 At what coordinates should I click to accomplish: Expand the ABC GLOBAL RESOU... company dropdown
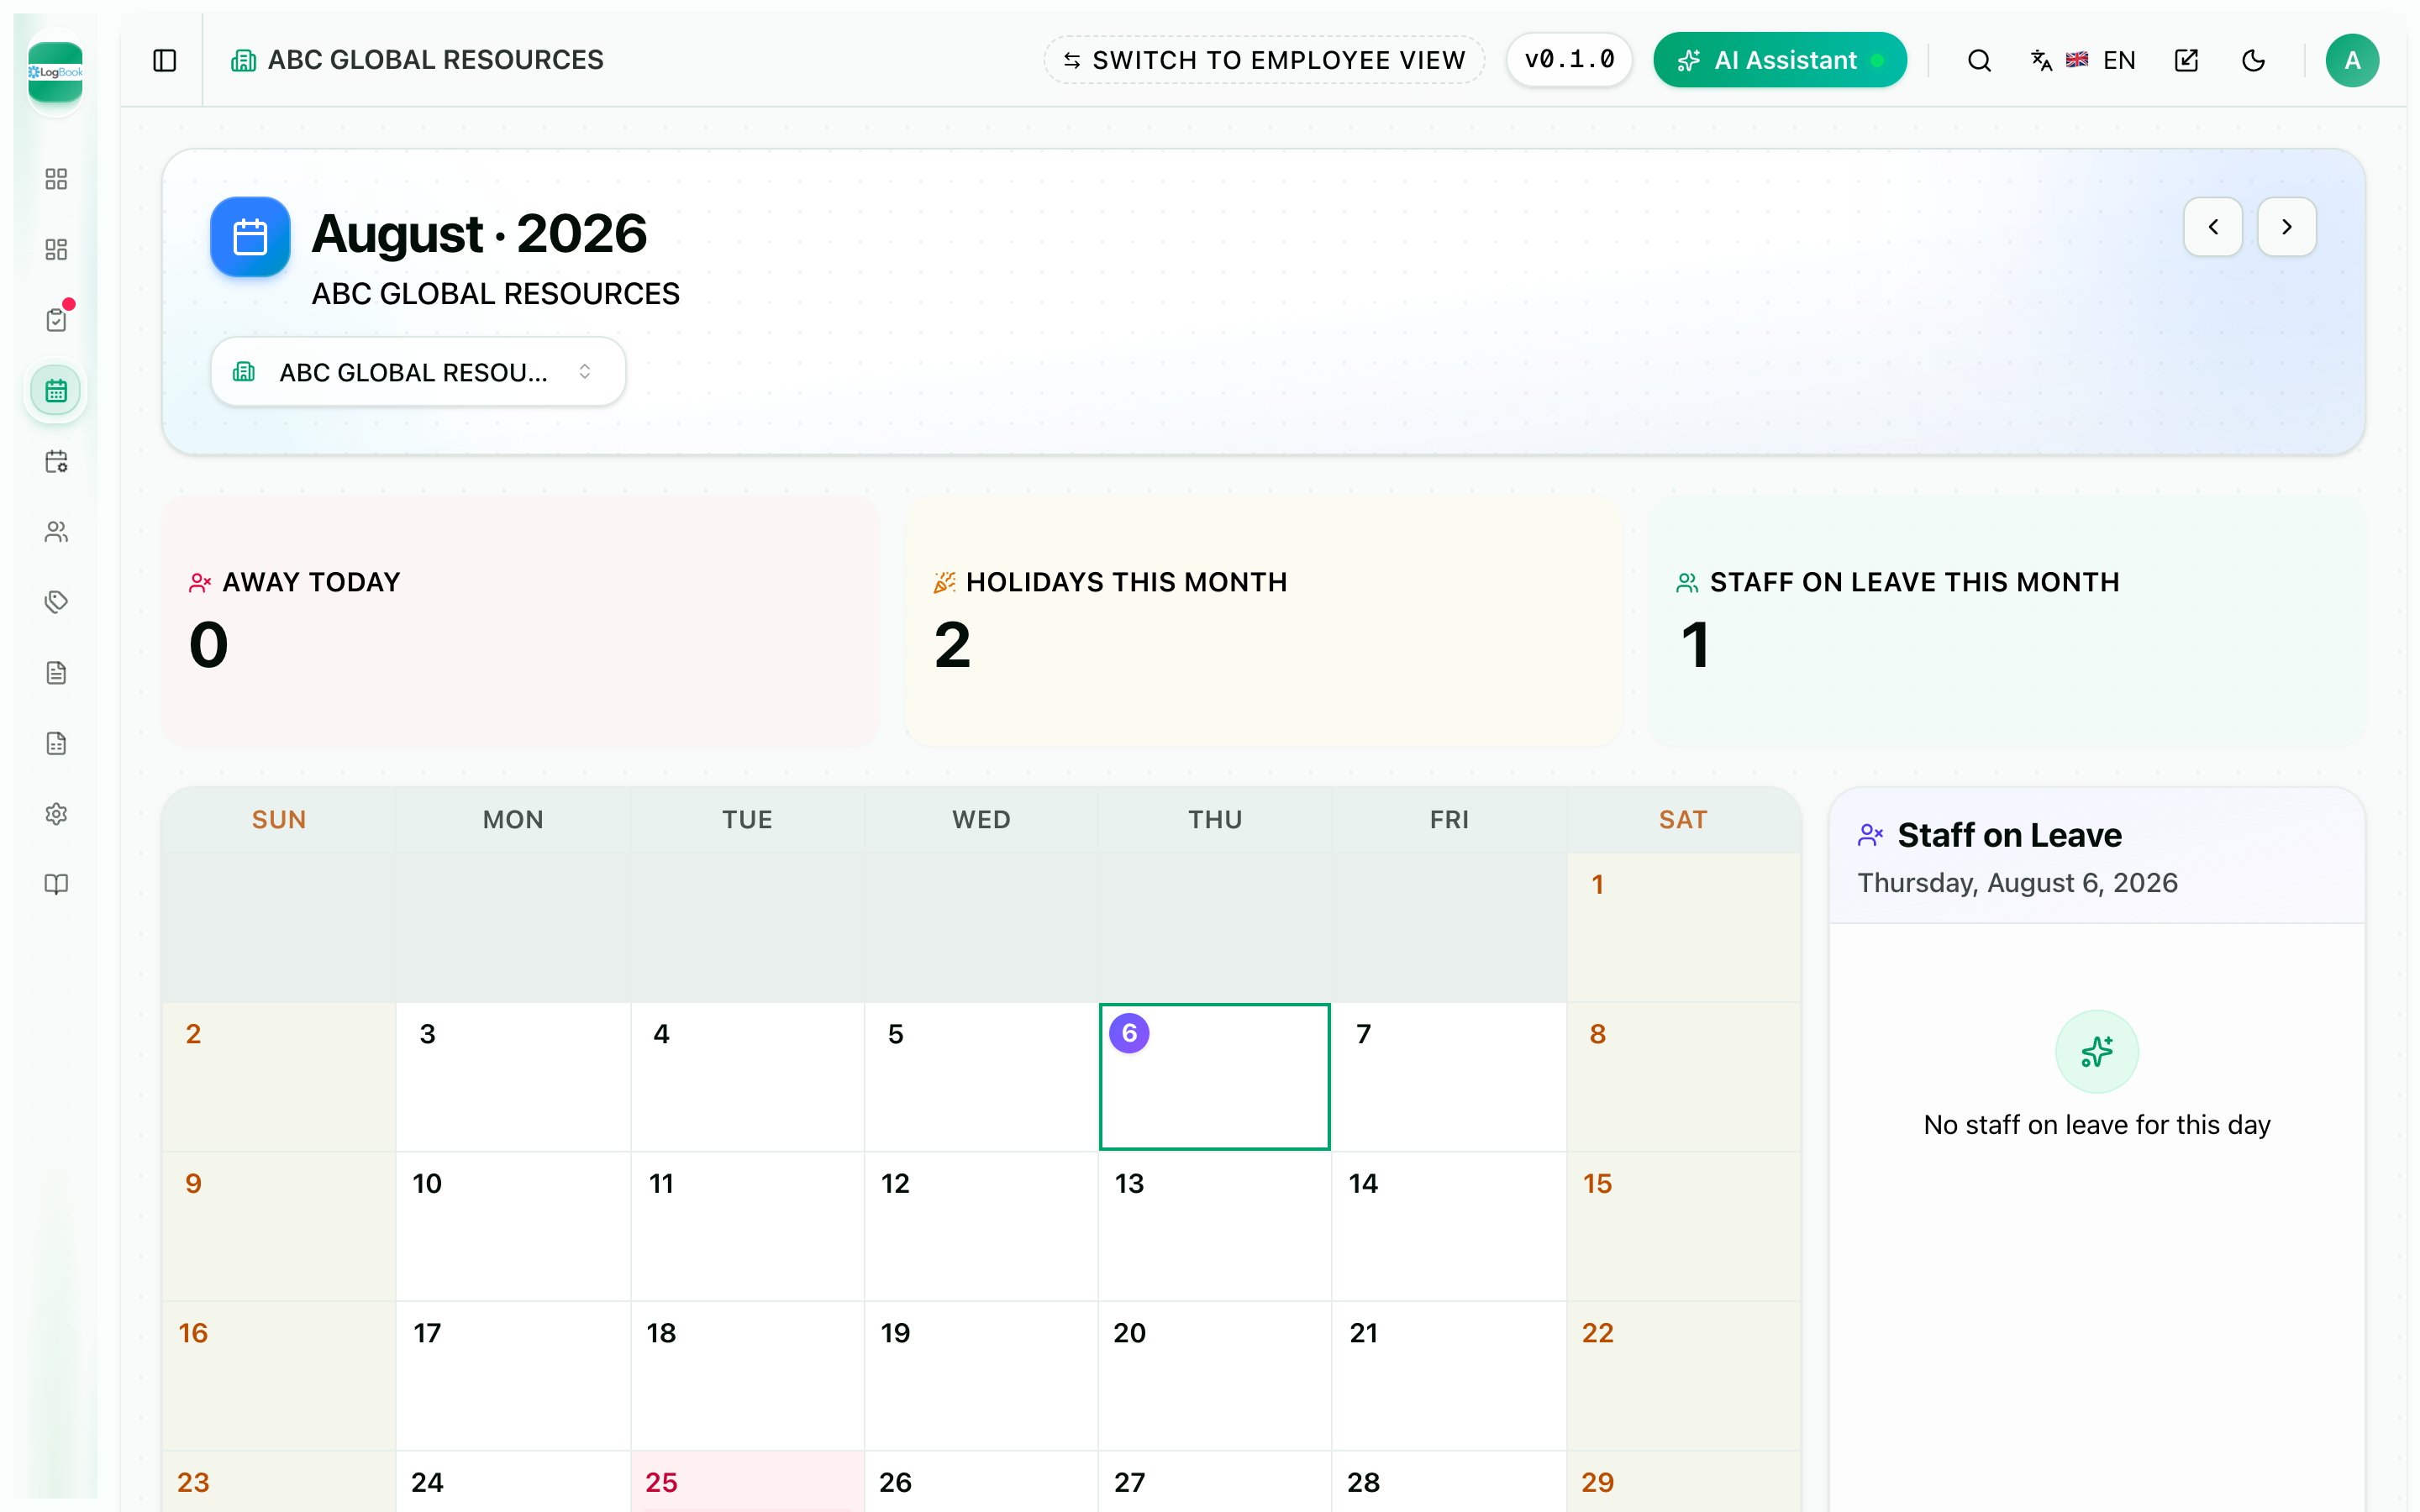point(418,372)
